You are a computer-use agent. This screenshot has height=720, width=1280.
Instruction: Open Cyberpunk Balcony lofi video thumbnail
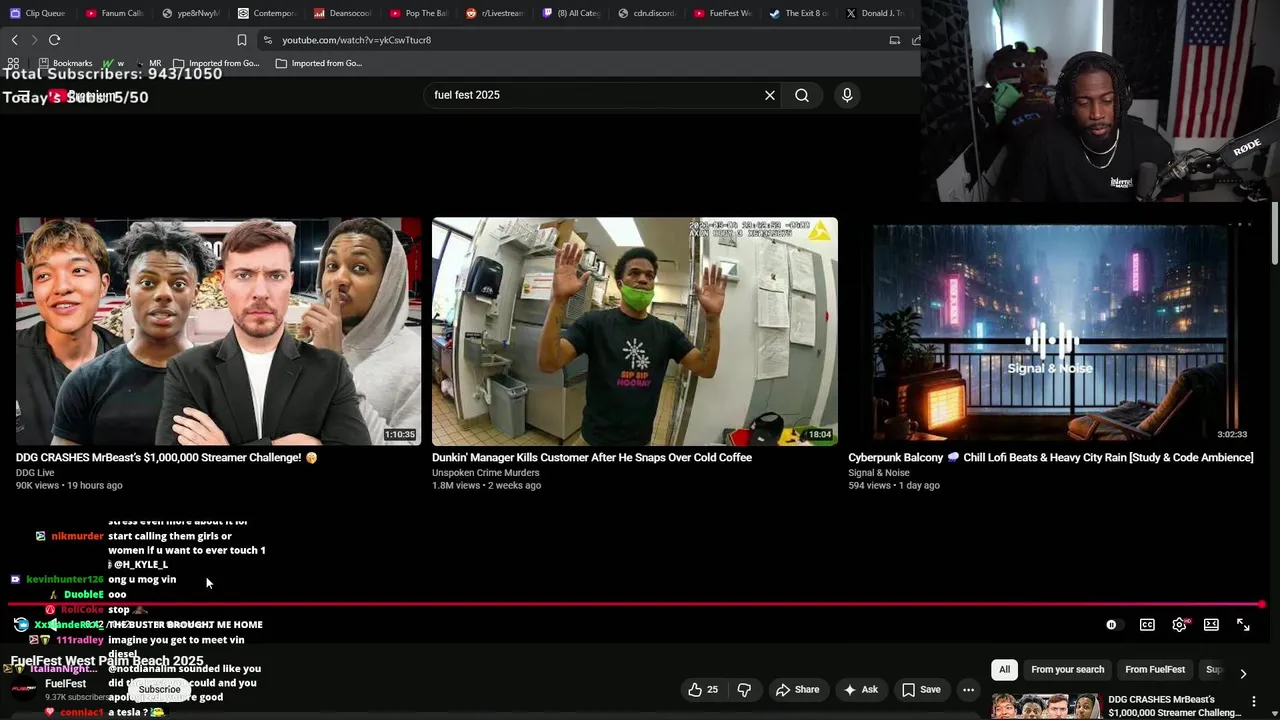point(1051,331)
